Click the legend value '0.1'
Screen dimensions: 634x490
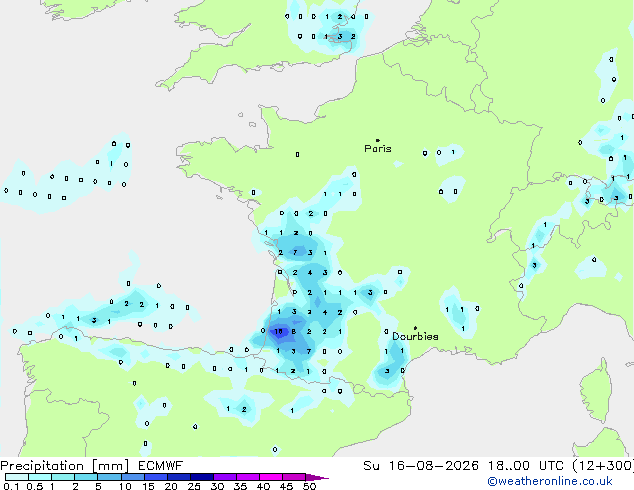(x=11, y=486)
